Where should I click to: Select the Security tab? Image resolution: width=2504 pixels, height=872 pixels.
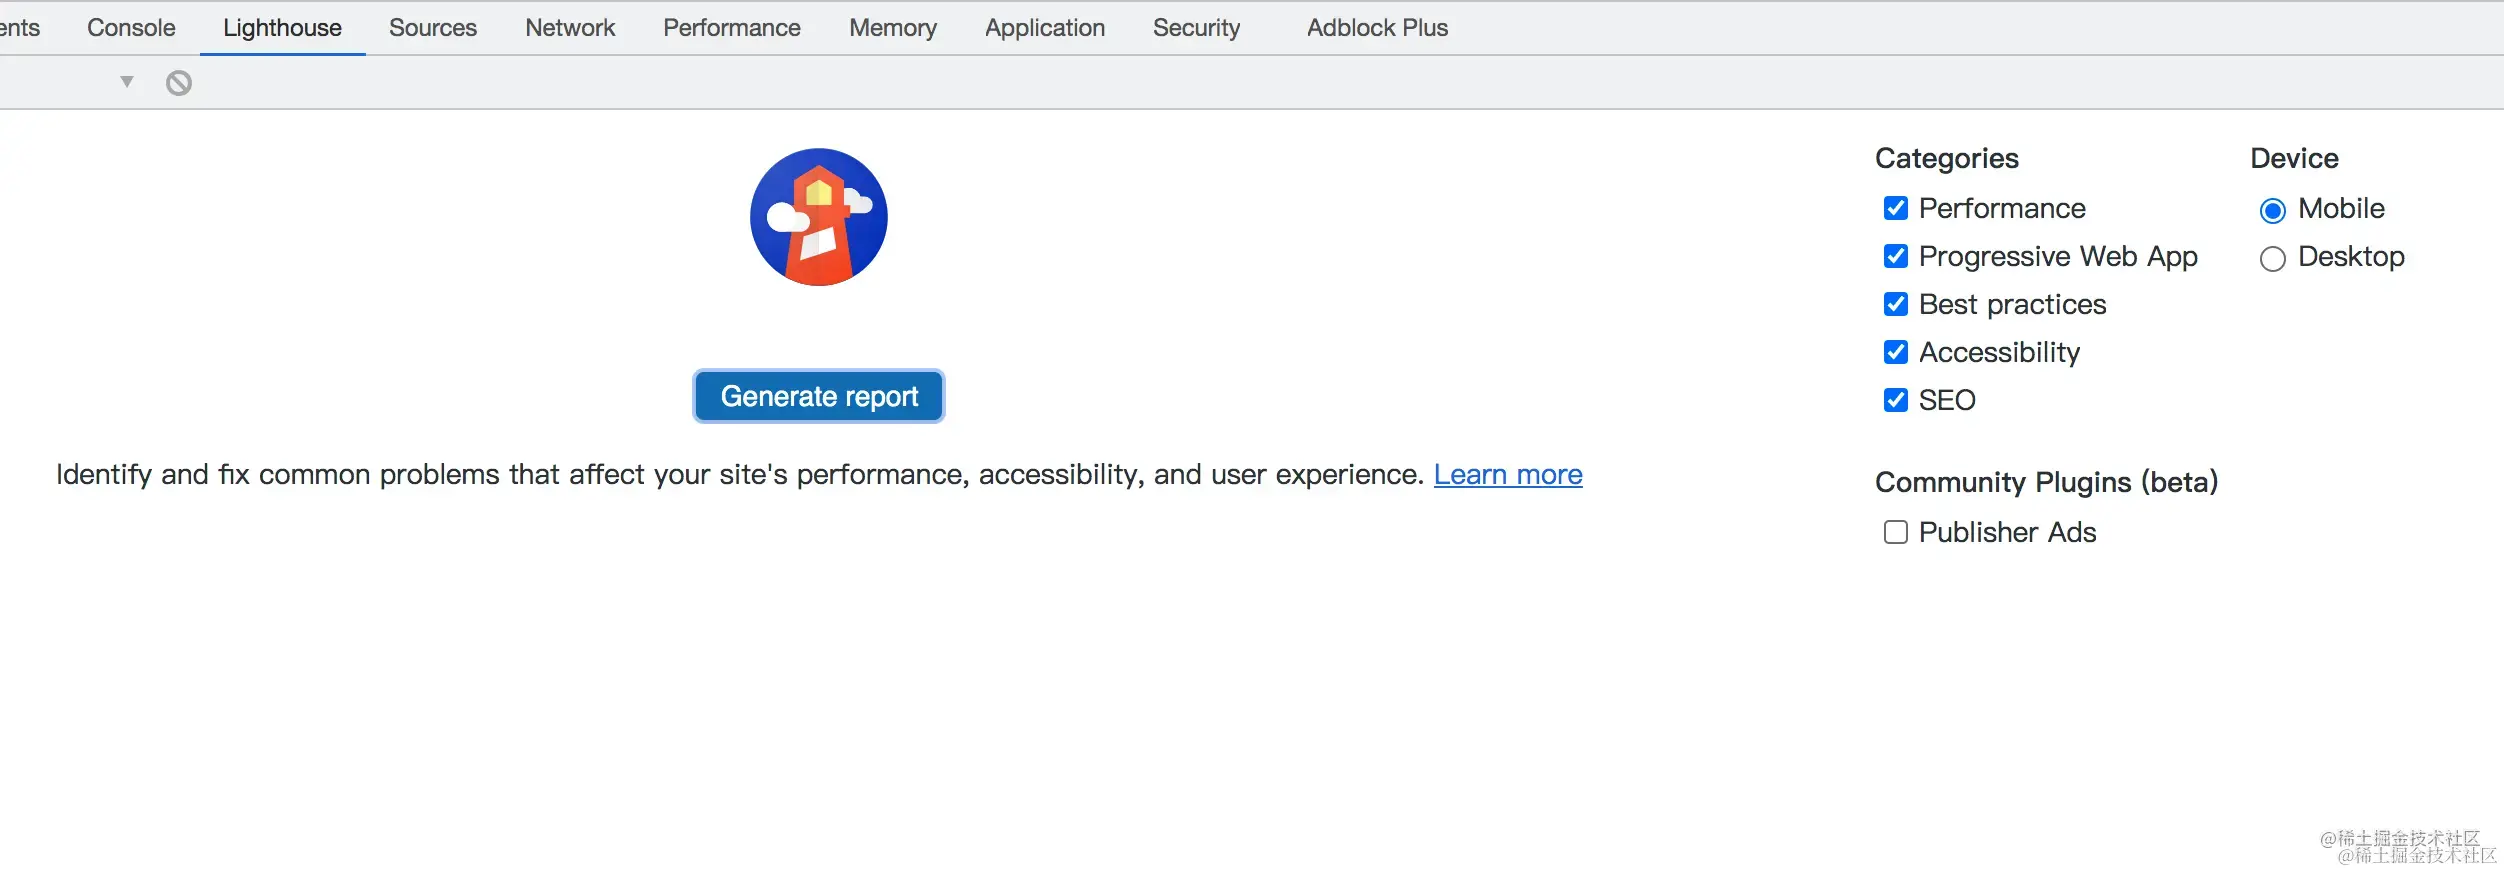pos(1196,28)
